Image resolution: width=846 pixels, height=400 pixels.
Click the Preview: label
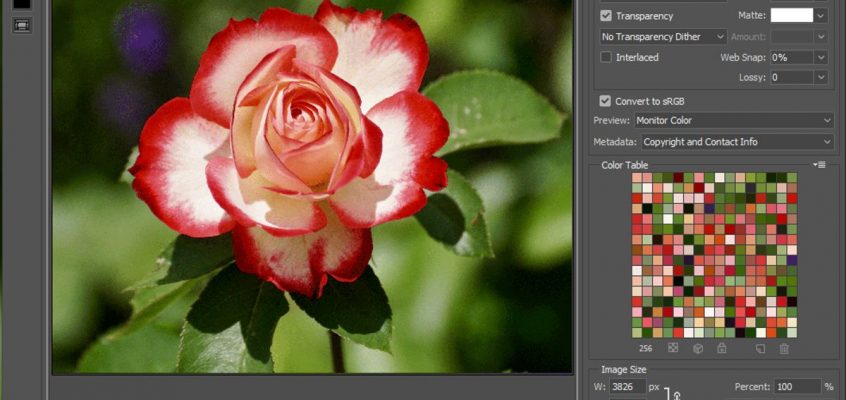(611, 120)
